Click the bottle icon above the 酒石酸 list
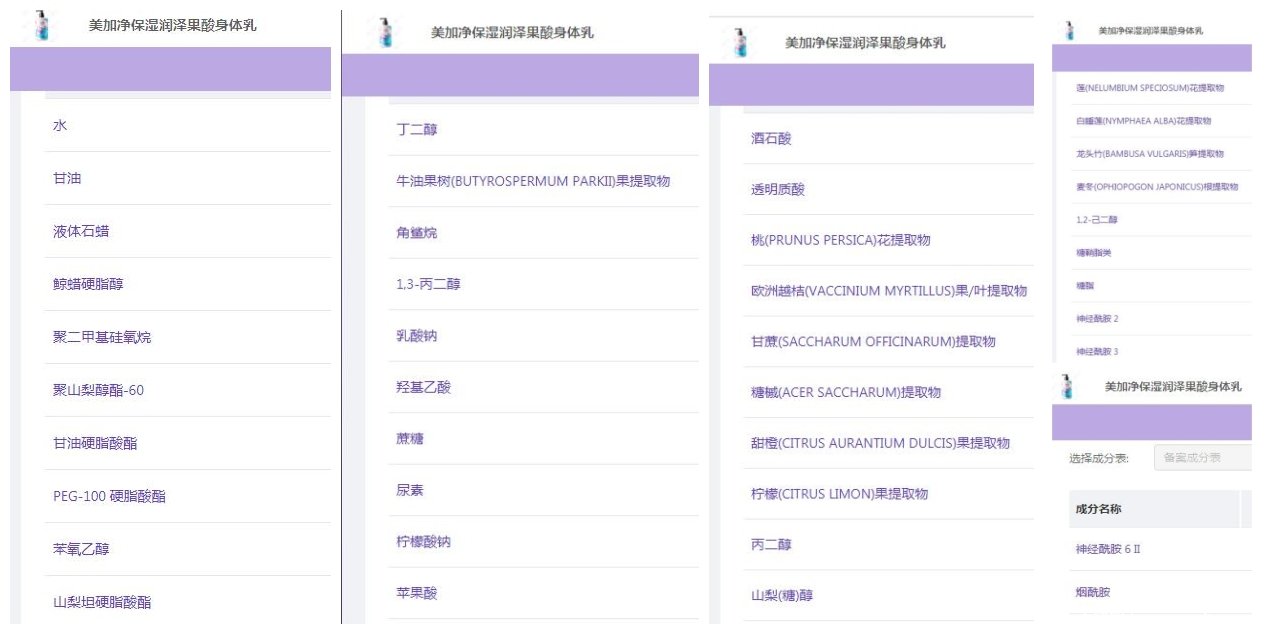Screen dimensions: 1270x634 [739, 42]
